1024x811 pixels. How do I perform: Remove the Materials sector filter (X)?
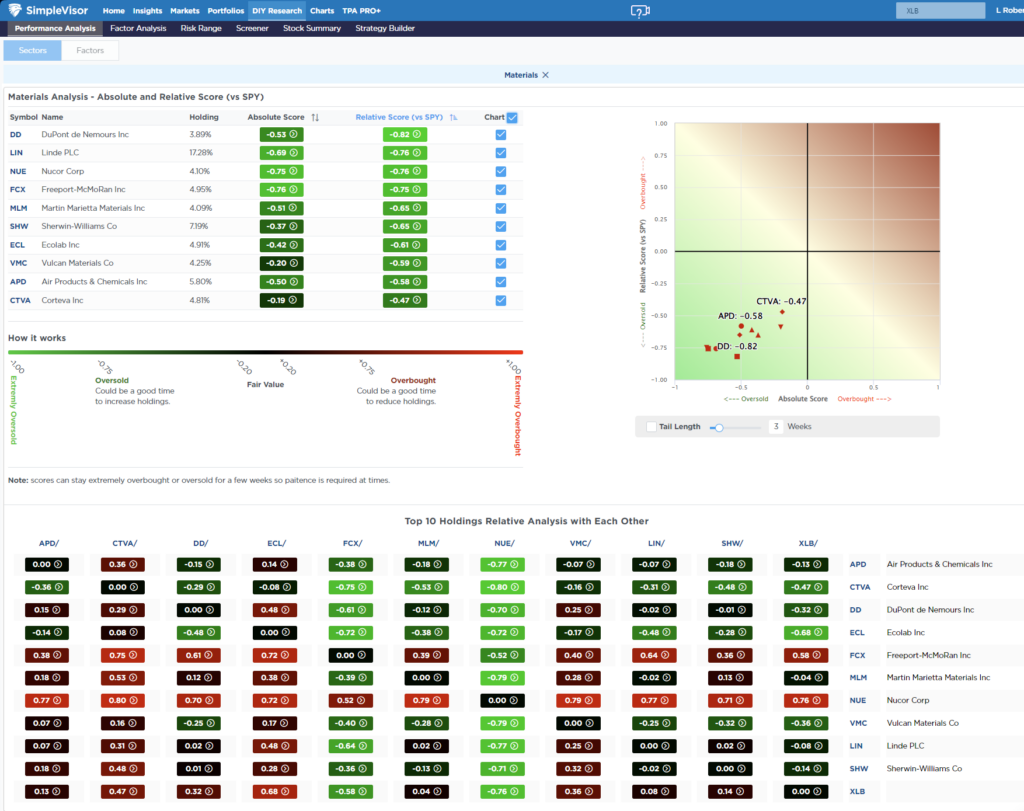[545, 75]
